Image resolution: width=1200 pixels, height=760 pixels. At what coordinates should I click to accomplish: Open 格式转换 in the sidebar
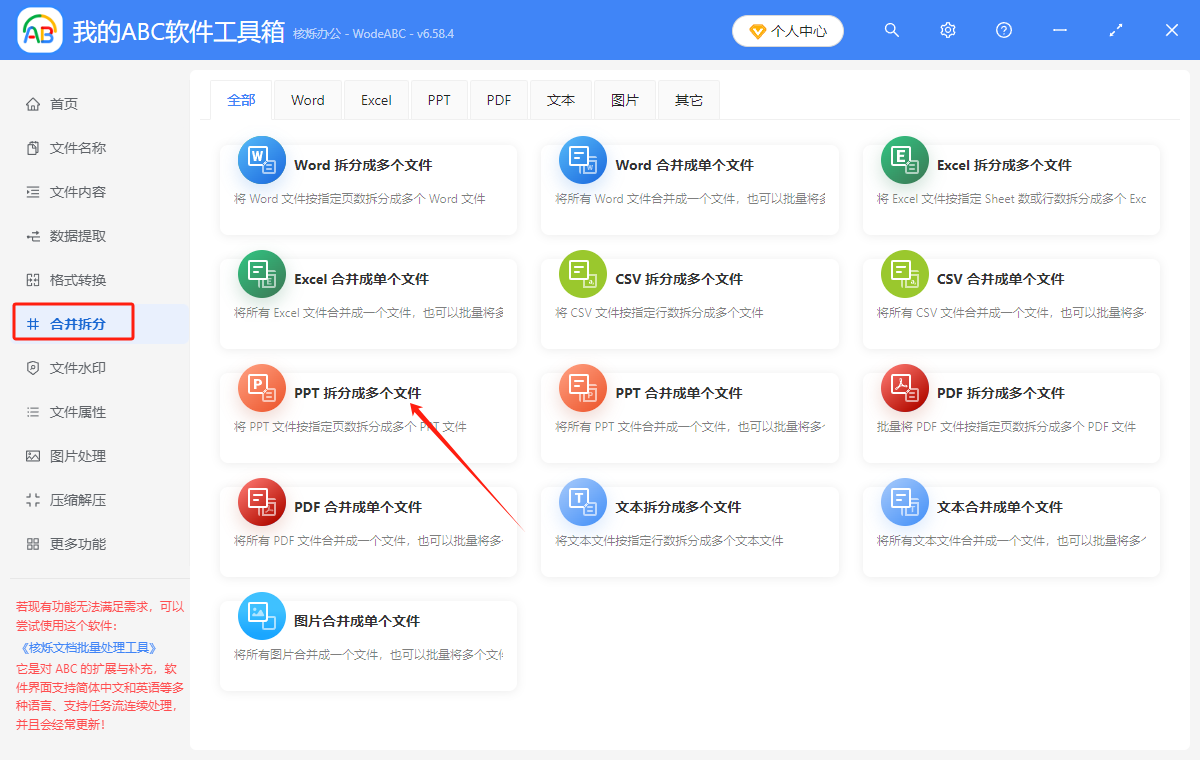[x=78, y=280]
